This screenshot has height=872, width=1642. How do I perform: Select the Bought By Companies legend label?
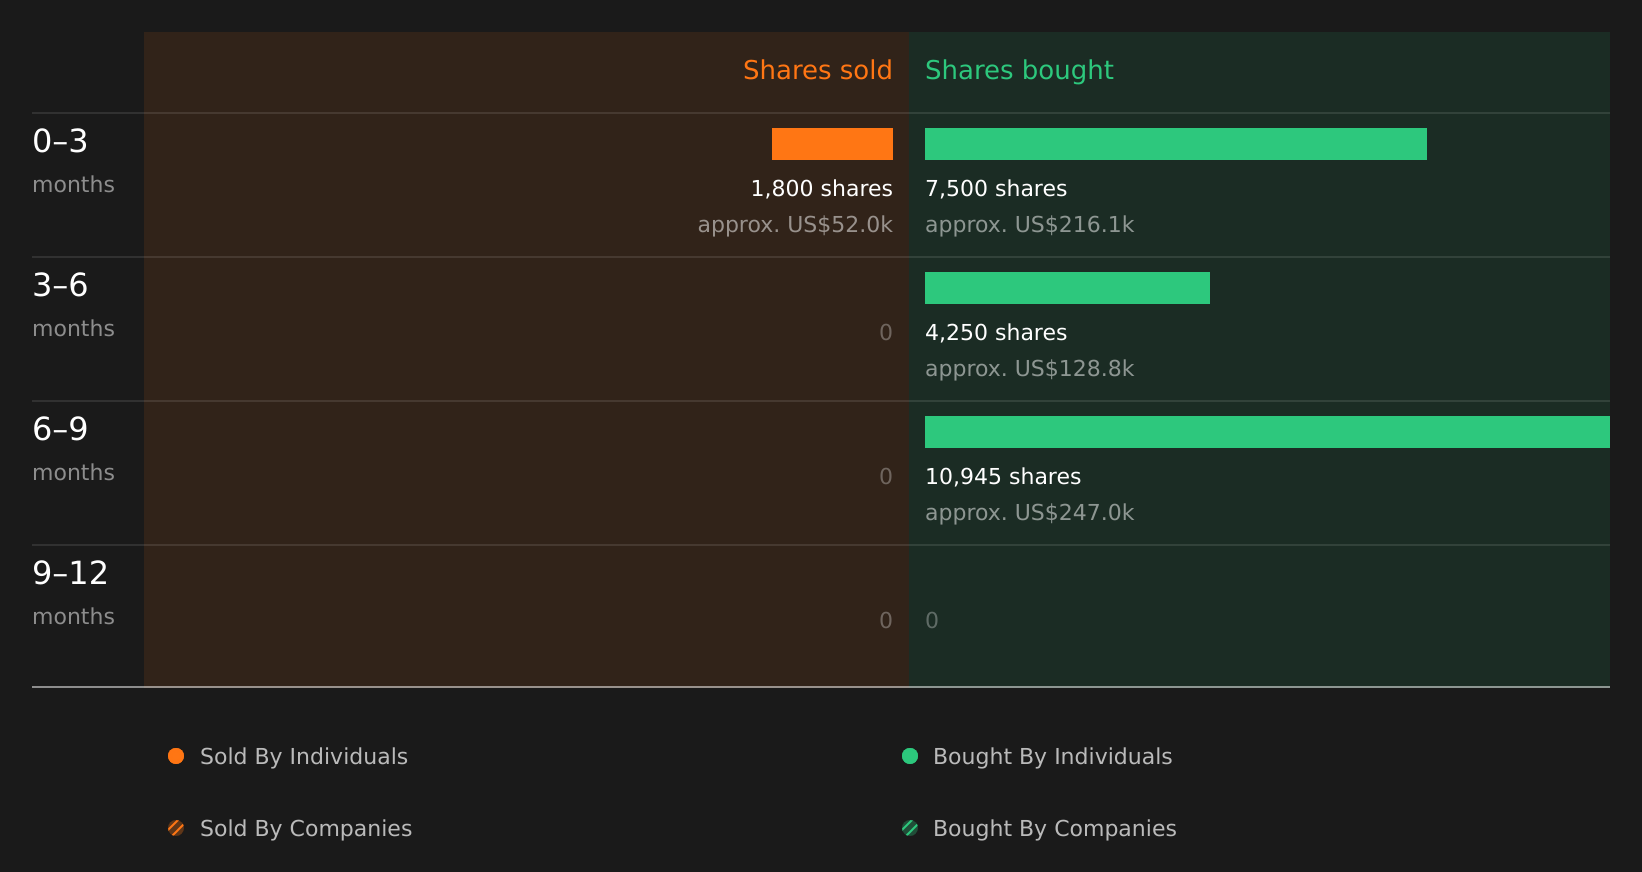[x=1054, y=829]
